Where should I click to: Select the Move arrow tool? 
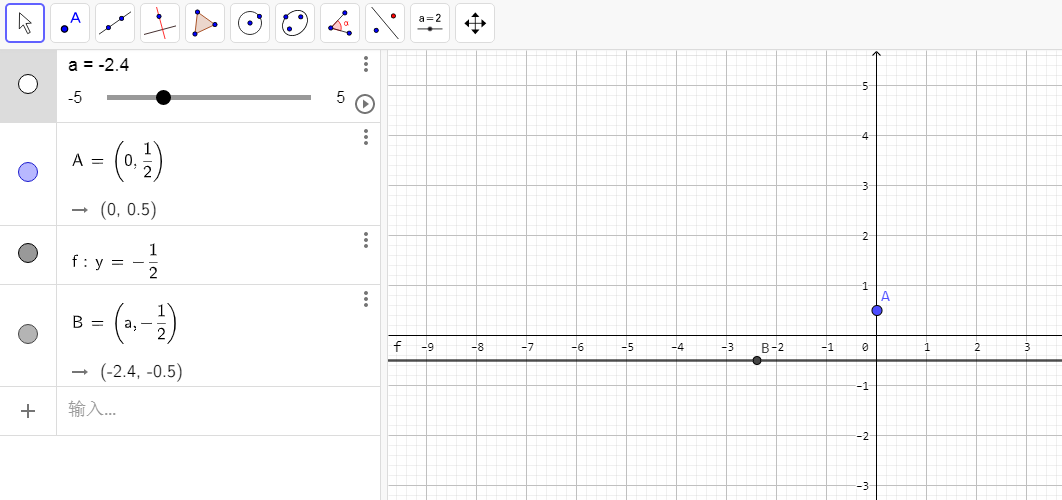(25, 22)
